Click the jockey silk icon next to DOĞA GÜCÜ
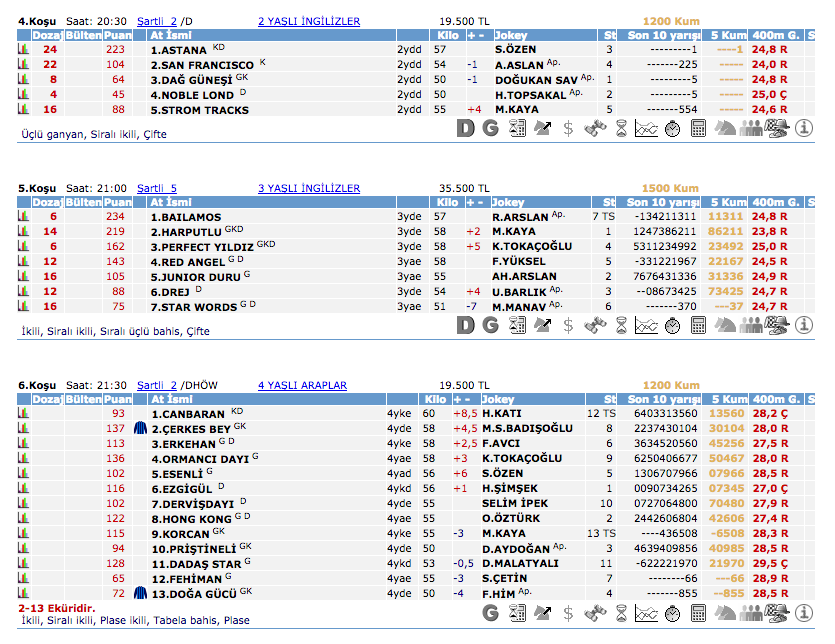The image size is (835, 644). pos(139,593)
